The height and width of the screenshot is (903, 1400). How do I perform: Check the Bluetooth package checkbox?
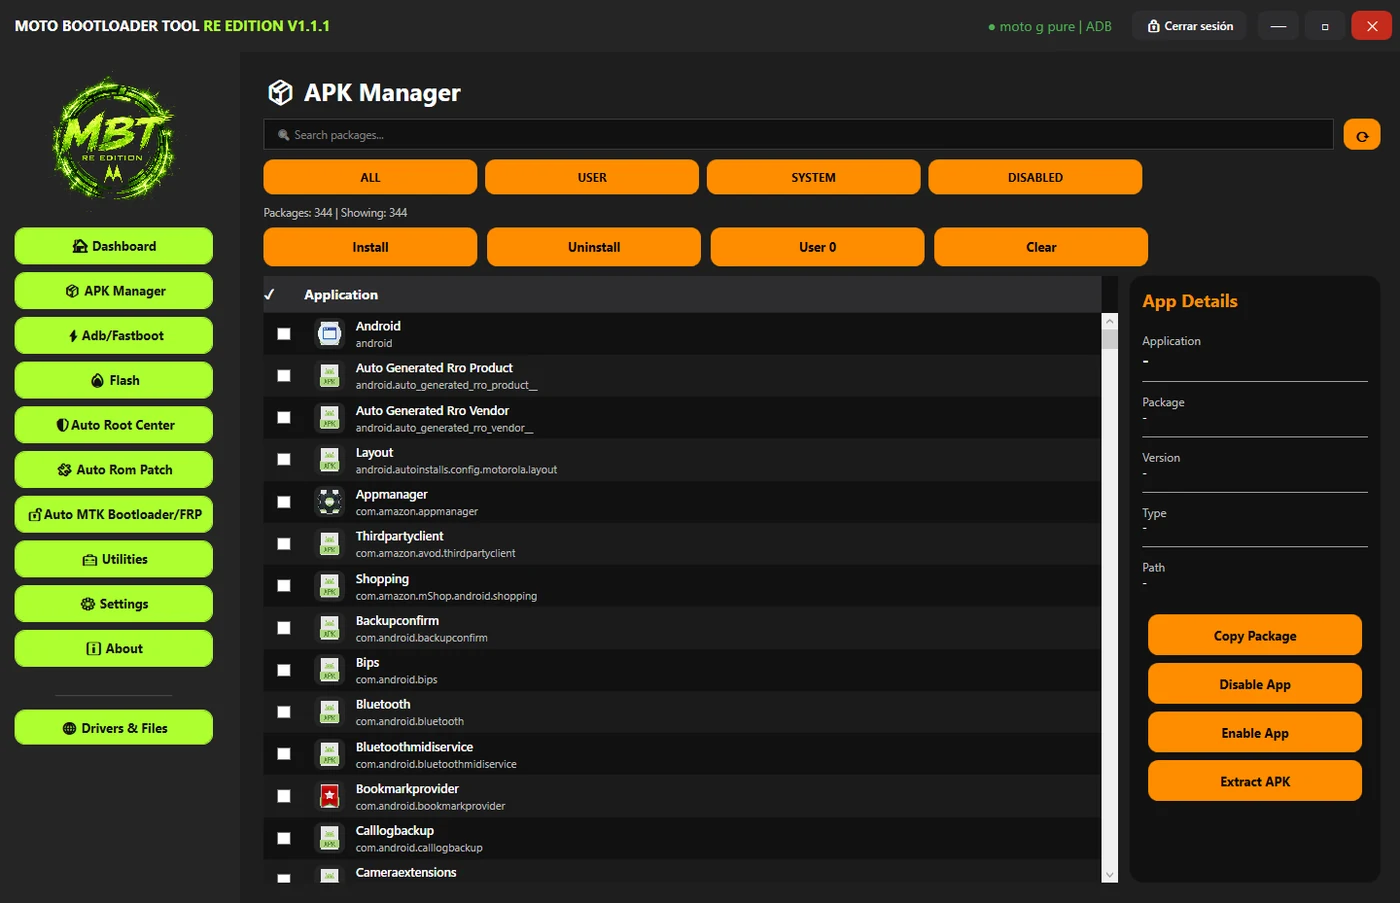284,712
